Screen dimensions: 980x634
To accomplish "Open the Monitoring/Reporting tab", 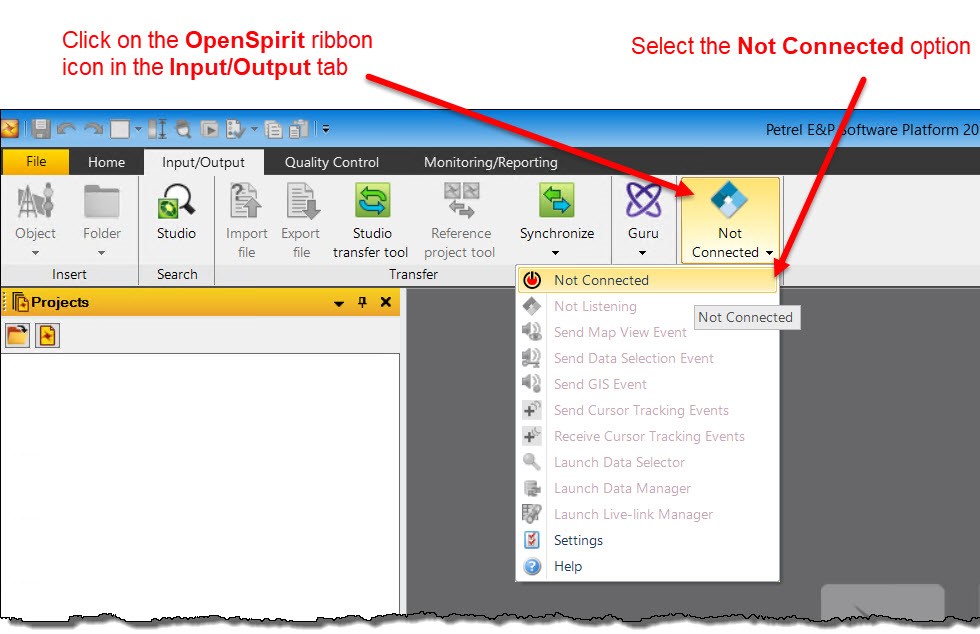I will [x=491, y=162].
